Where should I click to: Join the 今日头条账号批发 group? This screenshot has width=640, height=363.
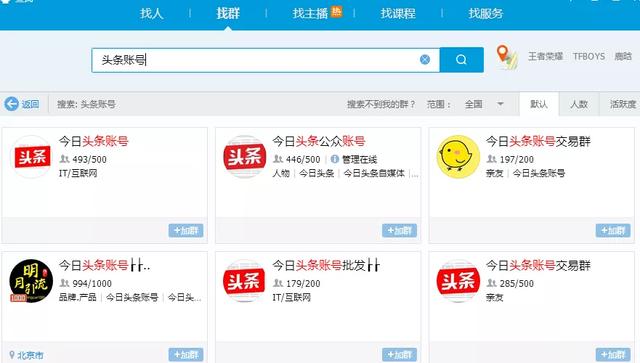[399, 354]
